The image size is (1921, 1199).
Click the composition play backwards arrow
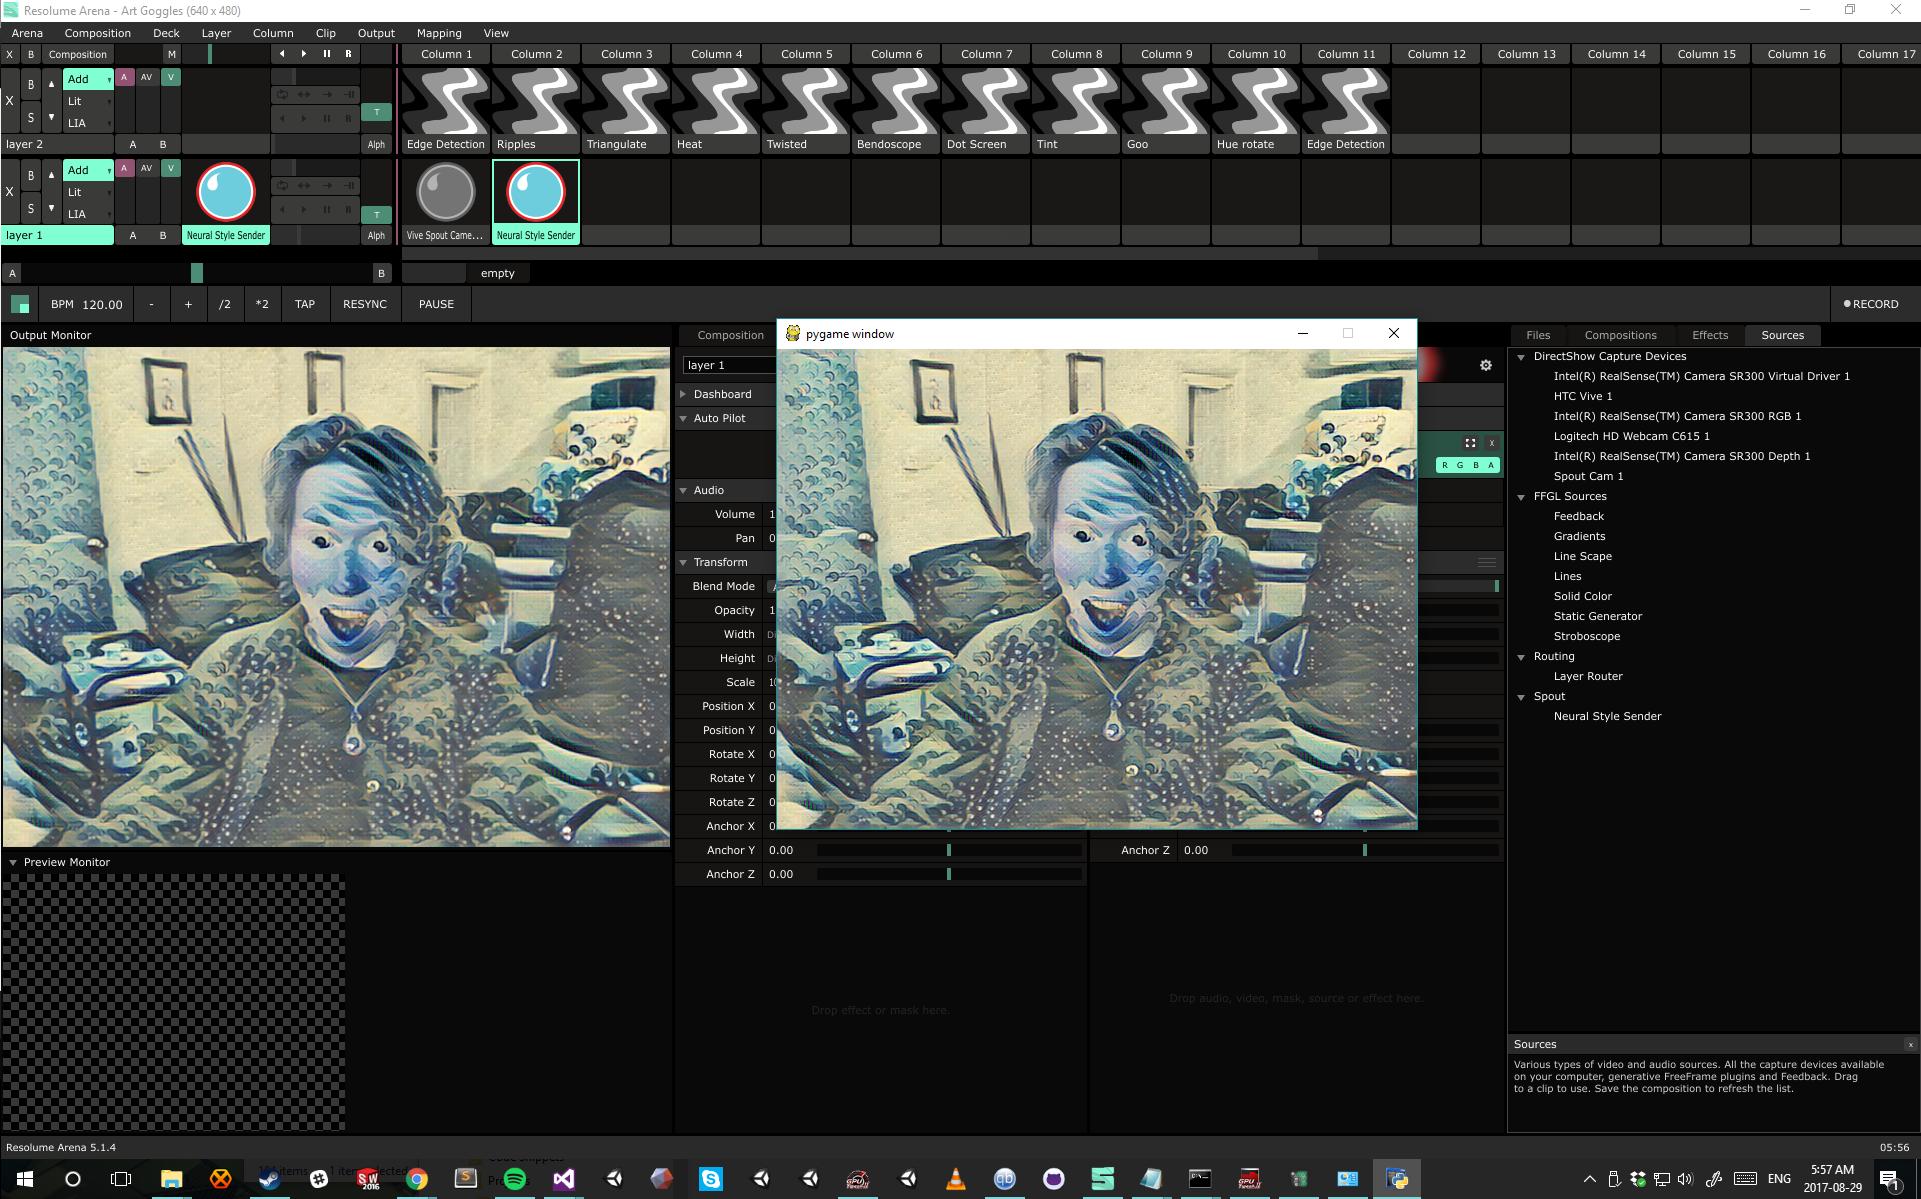coord(282,54)
